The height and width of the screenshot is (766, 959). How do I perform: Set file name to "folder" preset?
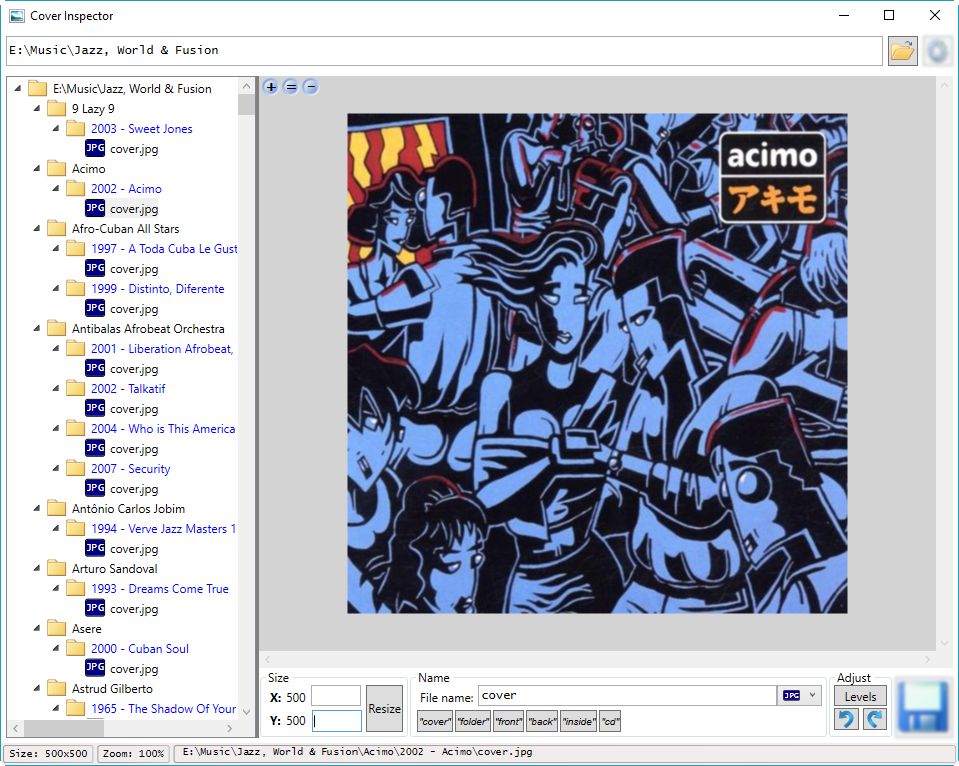pos(473,721)
